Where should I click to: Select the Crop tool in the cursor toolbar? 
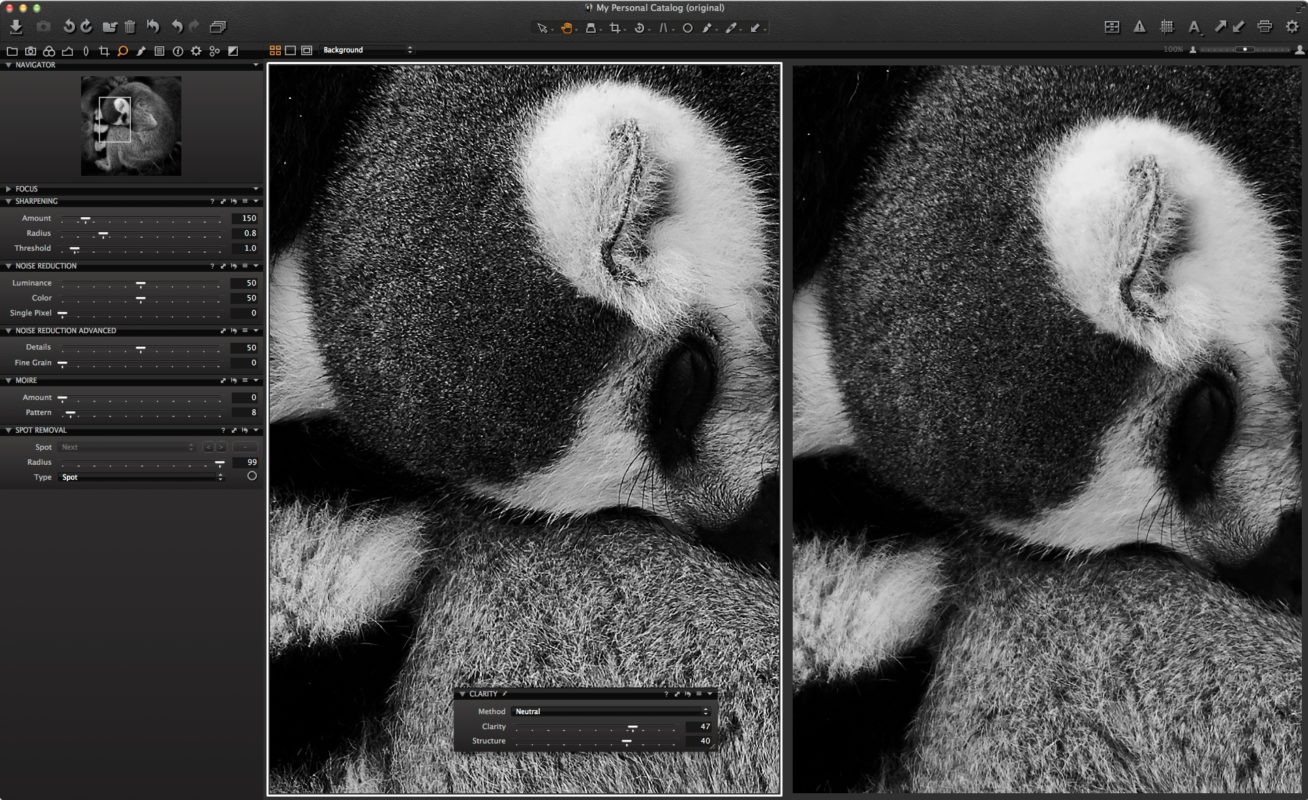617,29
